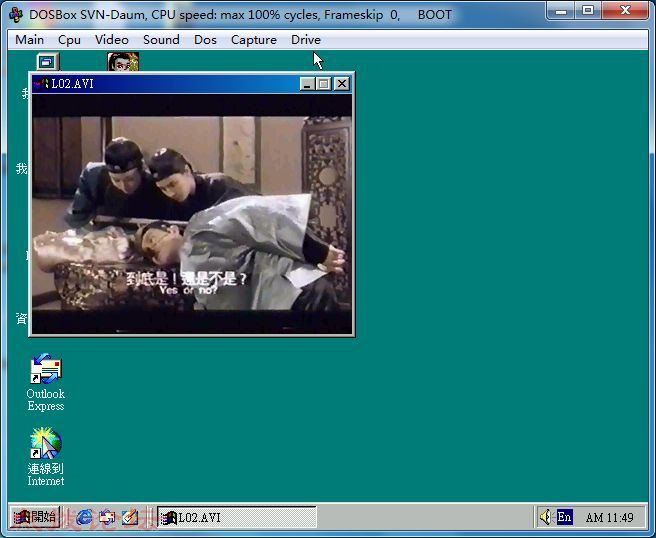
Task: Click the L02.AVI window title bar icon
Action: (41, 84)
